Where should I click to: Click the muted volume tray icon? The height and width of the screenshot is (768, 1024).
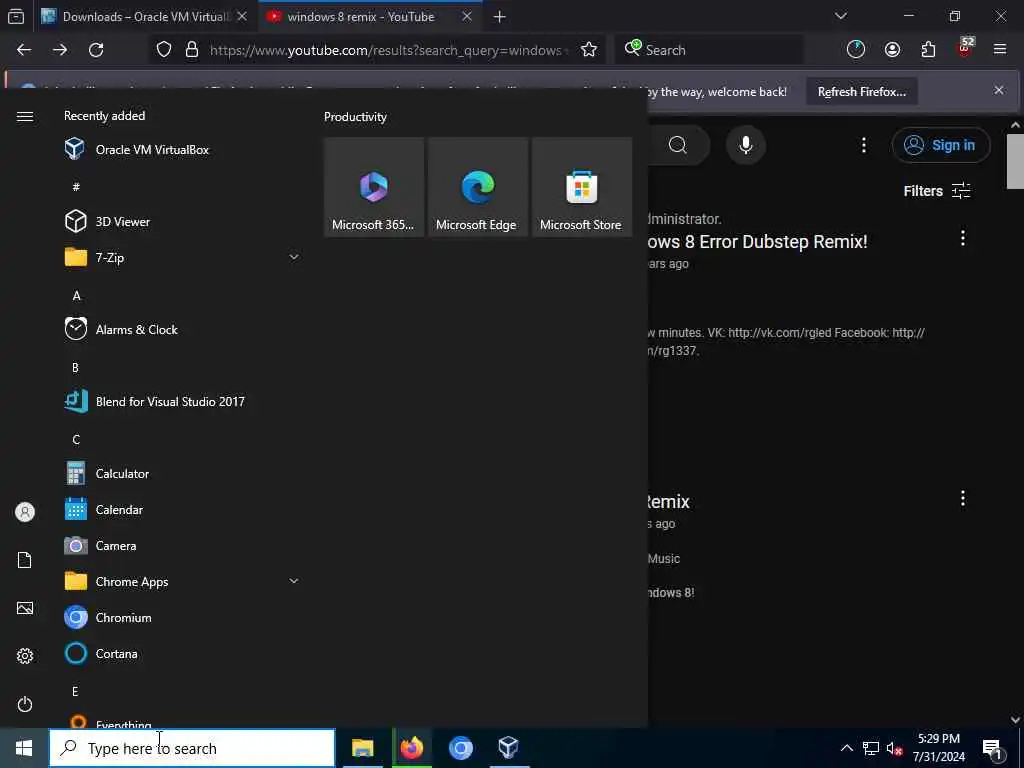click(x=894, y=748)
